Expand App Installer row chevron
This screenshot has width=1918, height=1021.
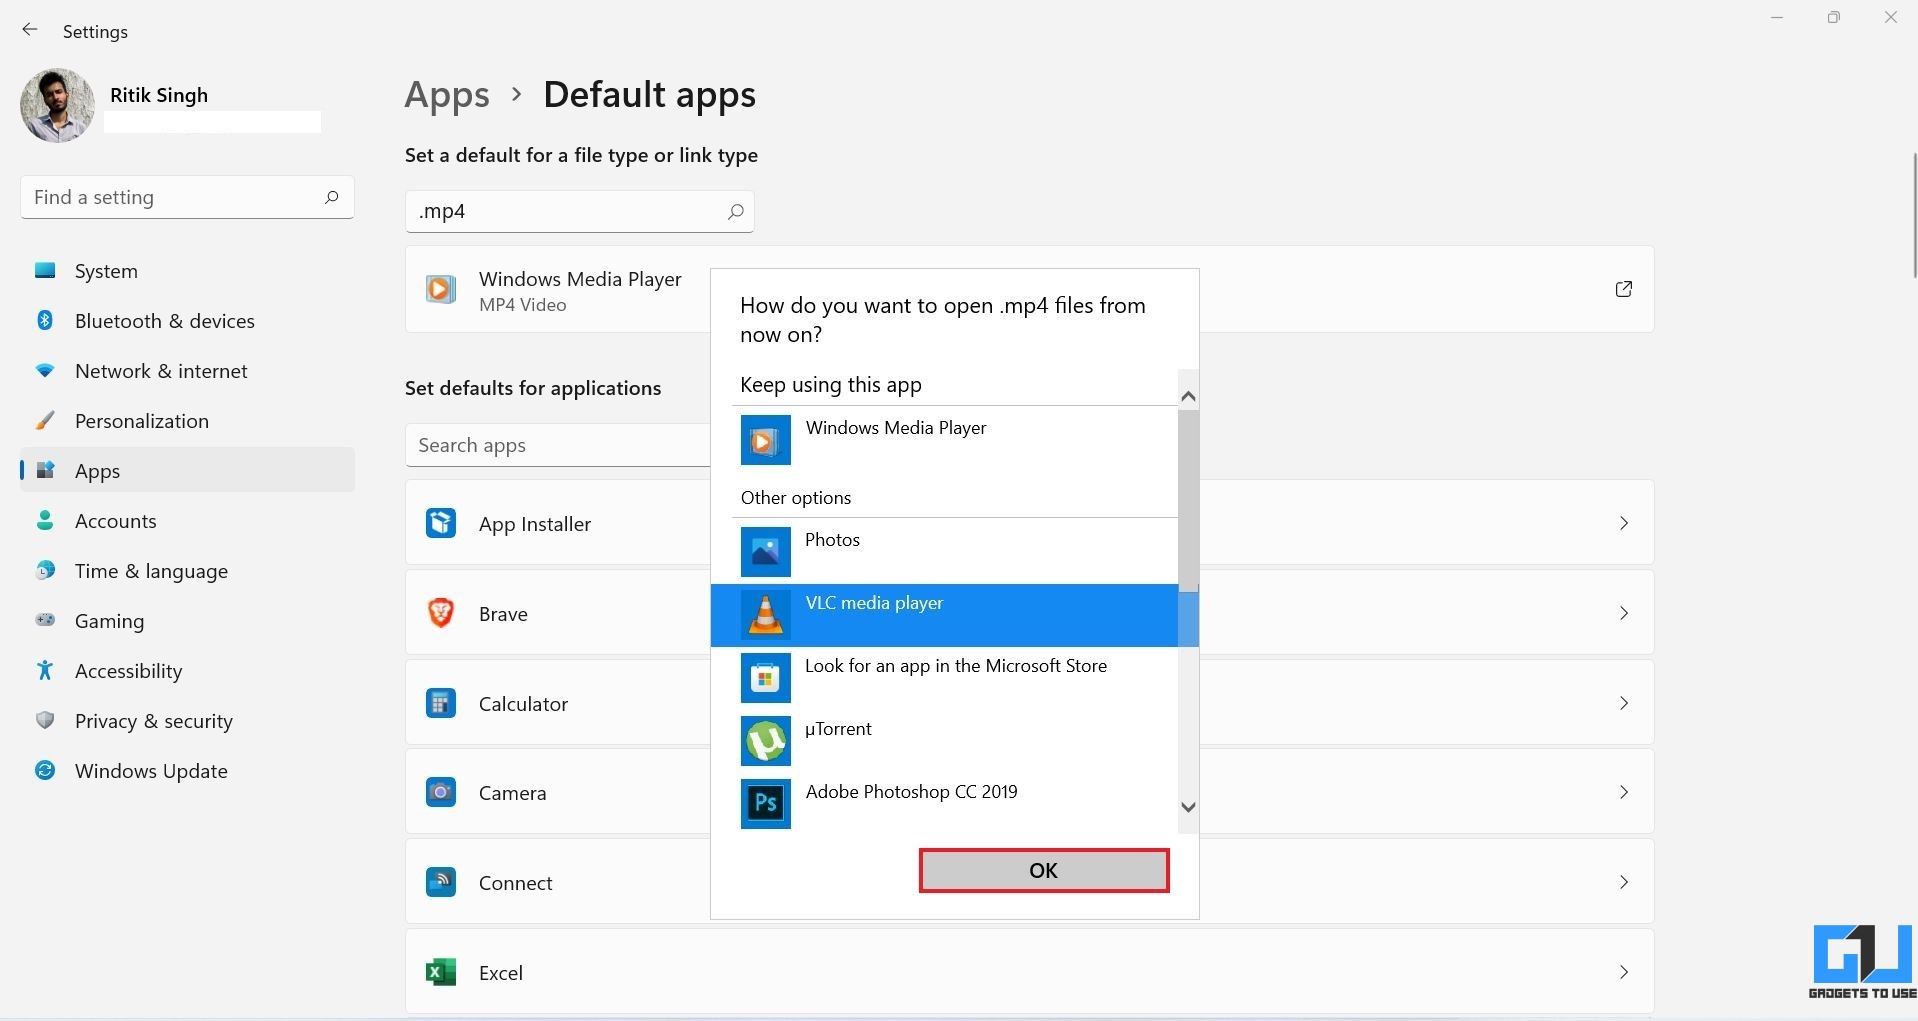pos(1624,523)
